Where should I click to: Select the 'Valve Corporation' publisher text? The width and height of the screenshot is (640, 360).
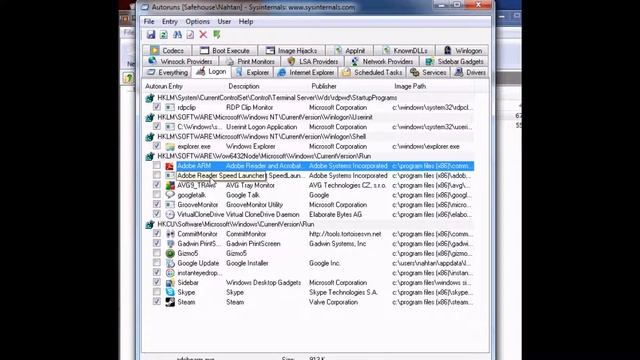pos(333,302)
